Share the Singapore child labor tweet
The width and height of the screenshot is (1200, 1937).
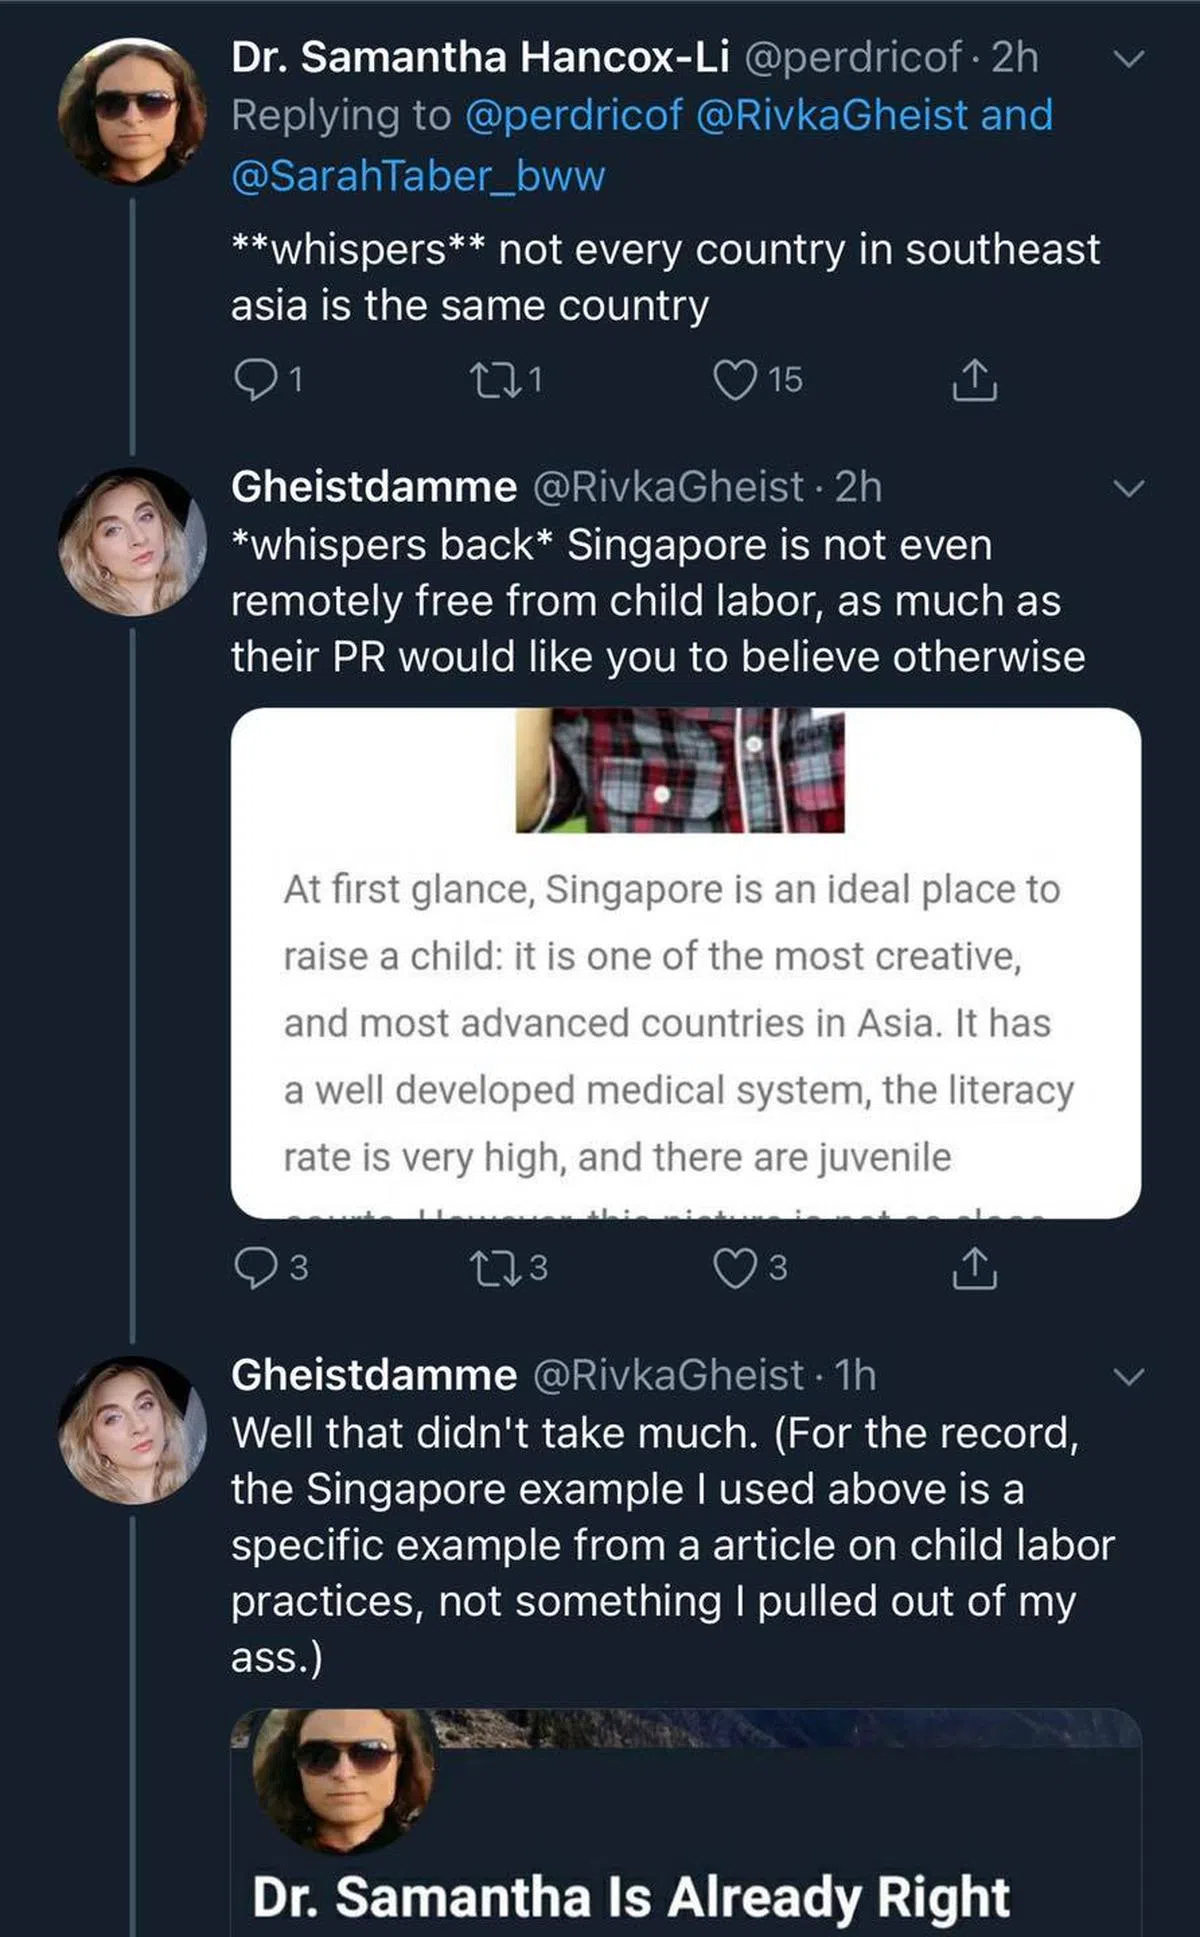pos(973,1268)
